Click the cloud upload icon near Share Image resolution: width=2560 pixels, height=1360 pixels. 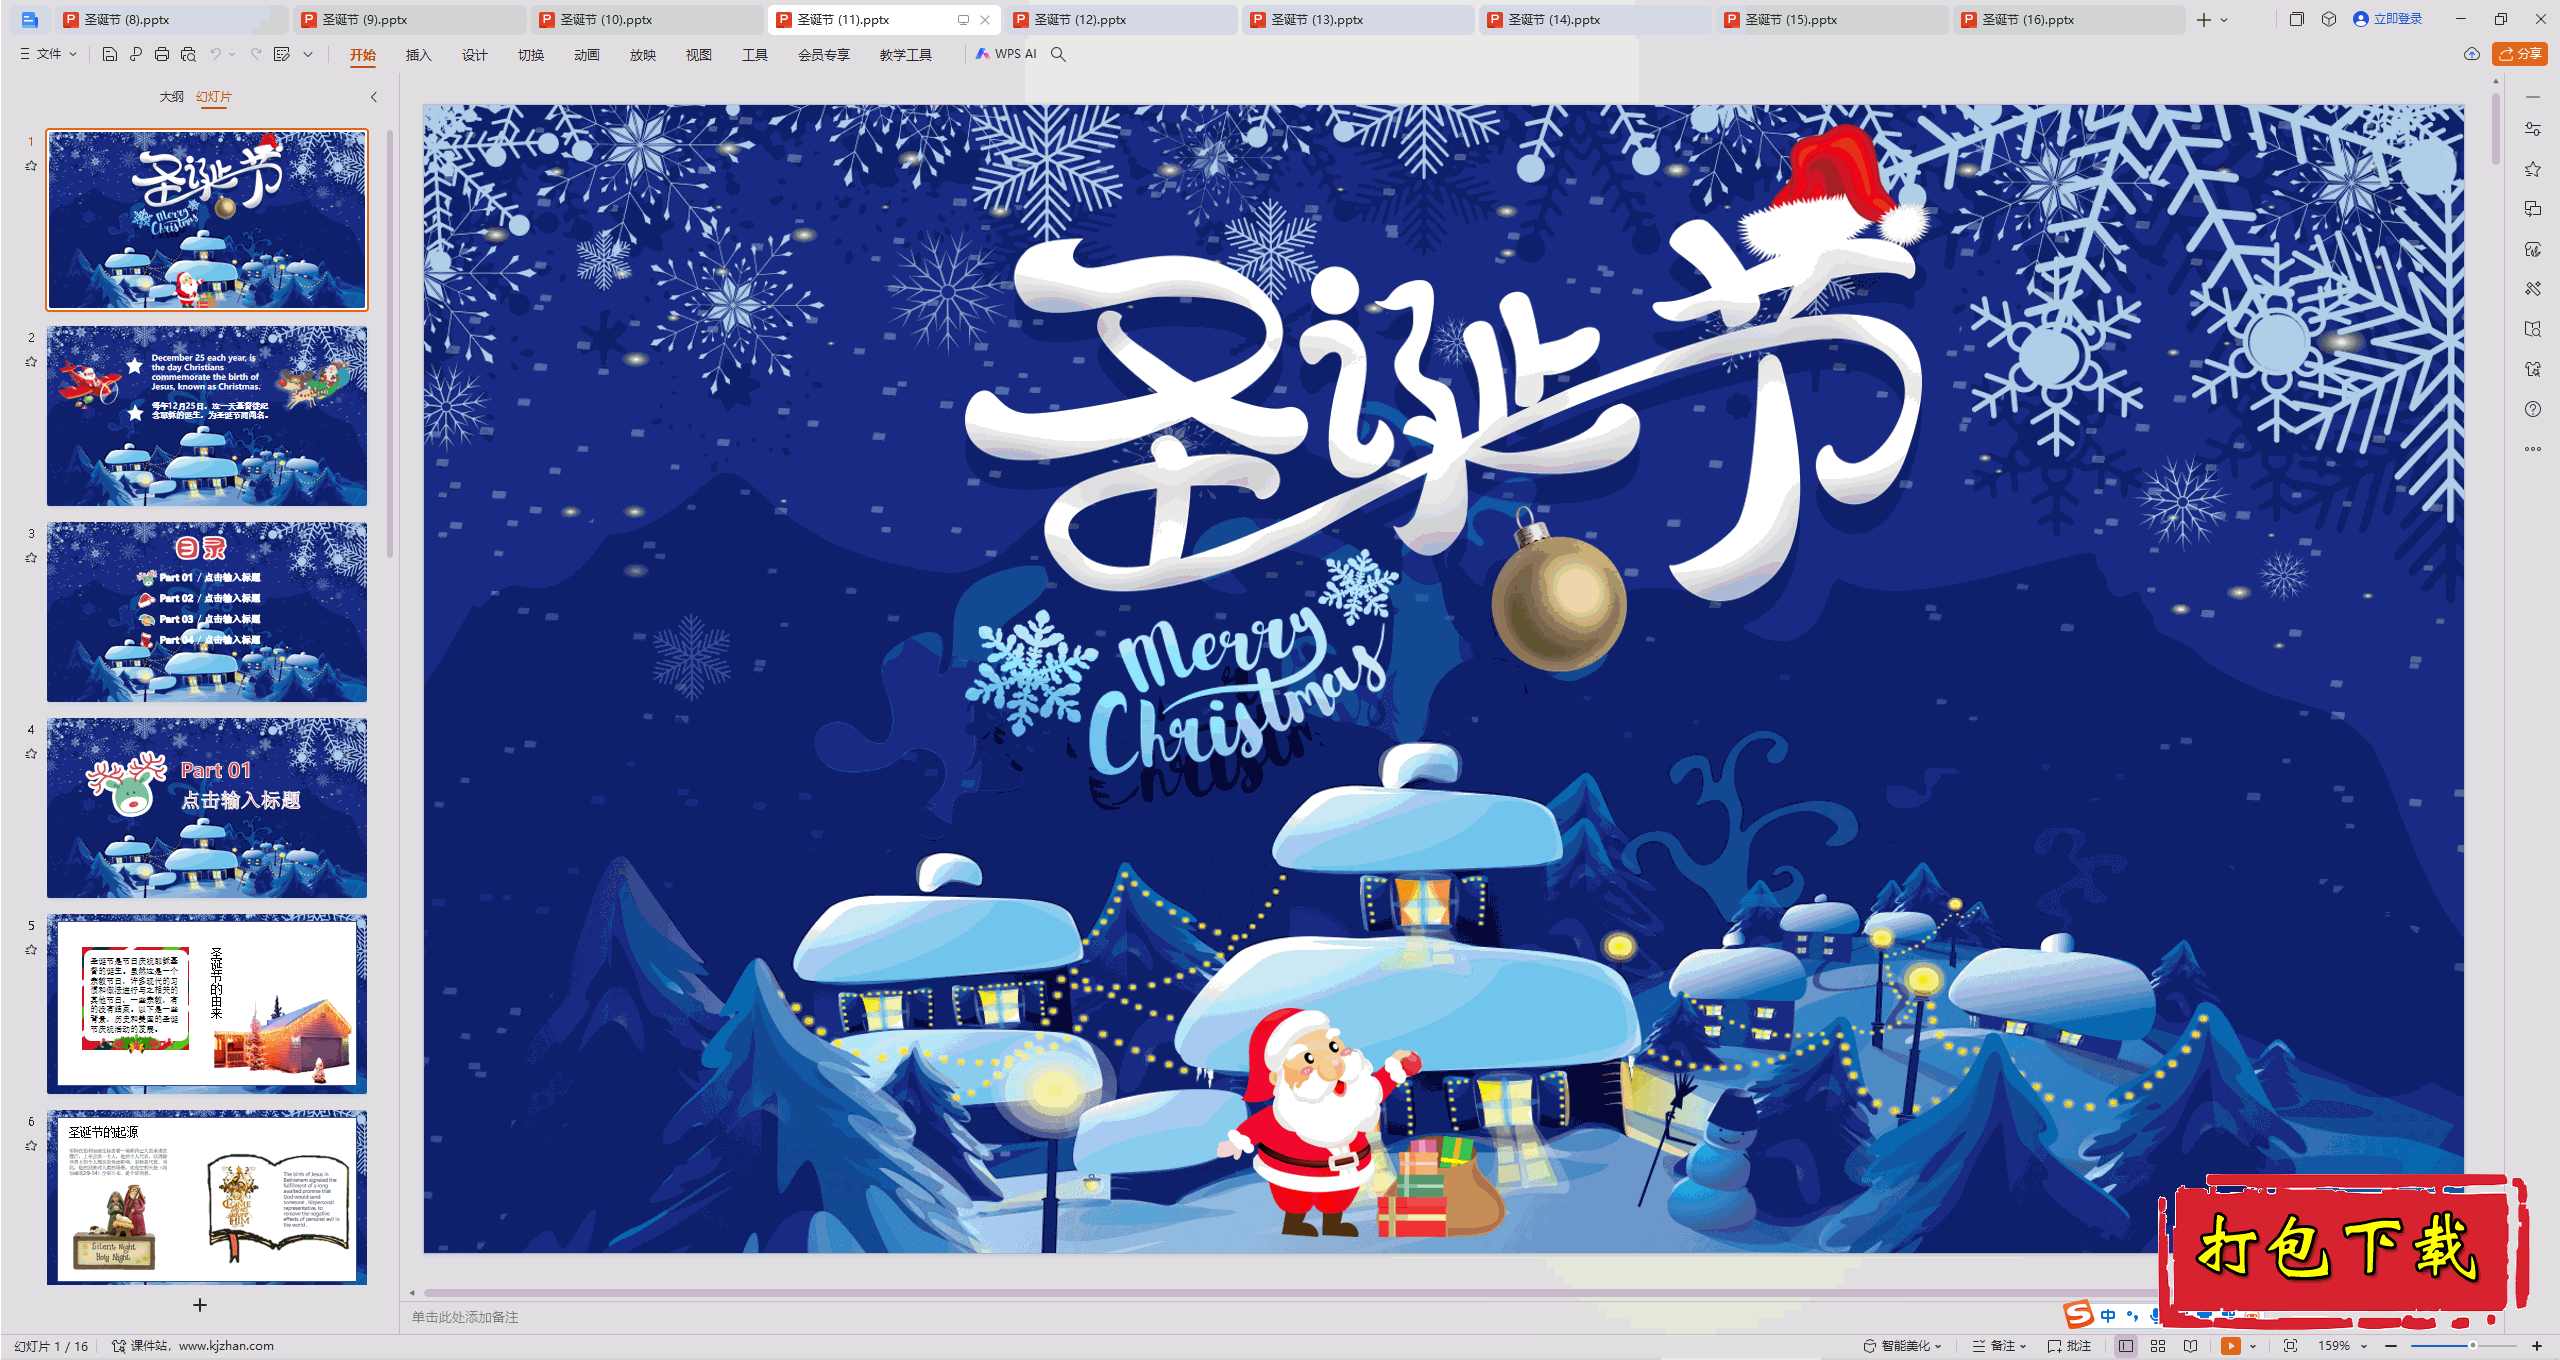click(x=2472, y=54)
